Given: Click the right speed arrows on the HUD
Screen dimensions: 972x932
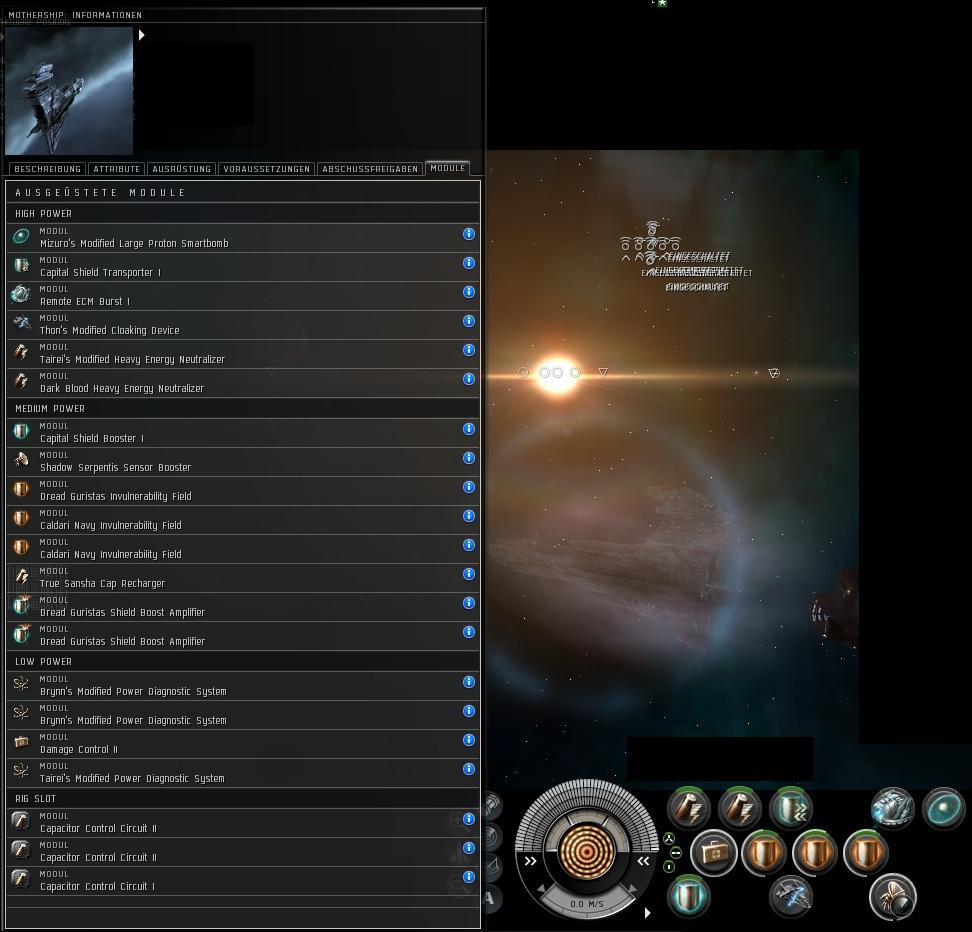Looking at the screenshot, I should 643,861.
